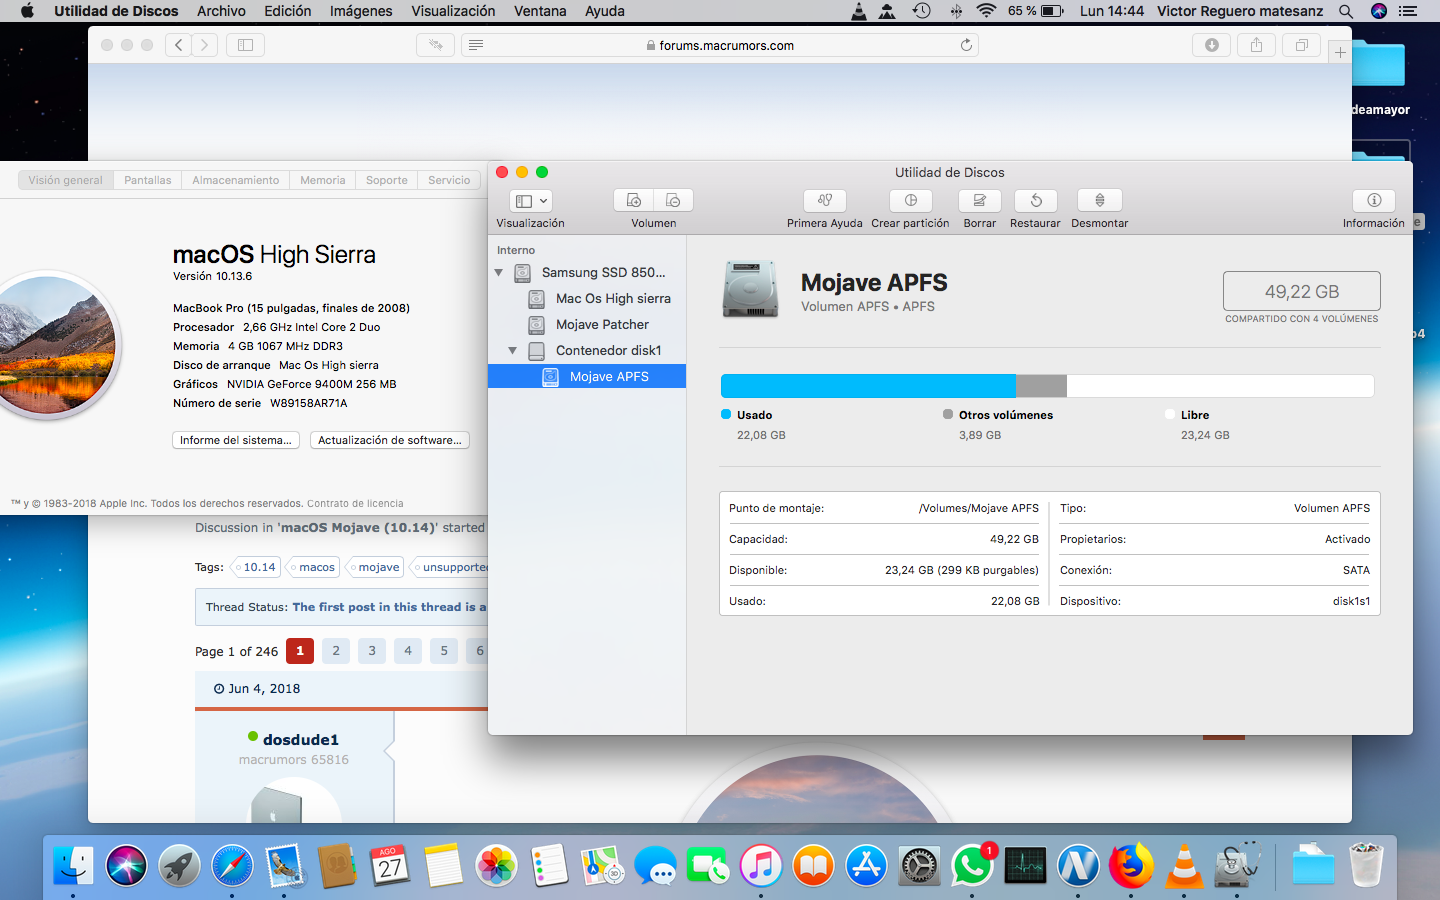Click the Restaurar toolbar icon

click(x=1036, y=200)
